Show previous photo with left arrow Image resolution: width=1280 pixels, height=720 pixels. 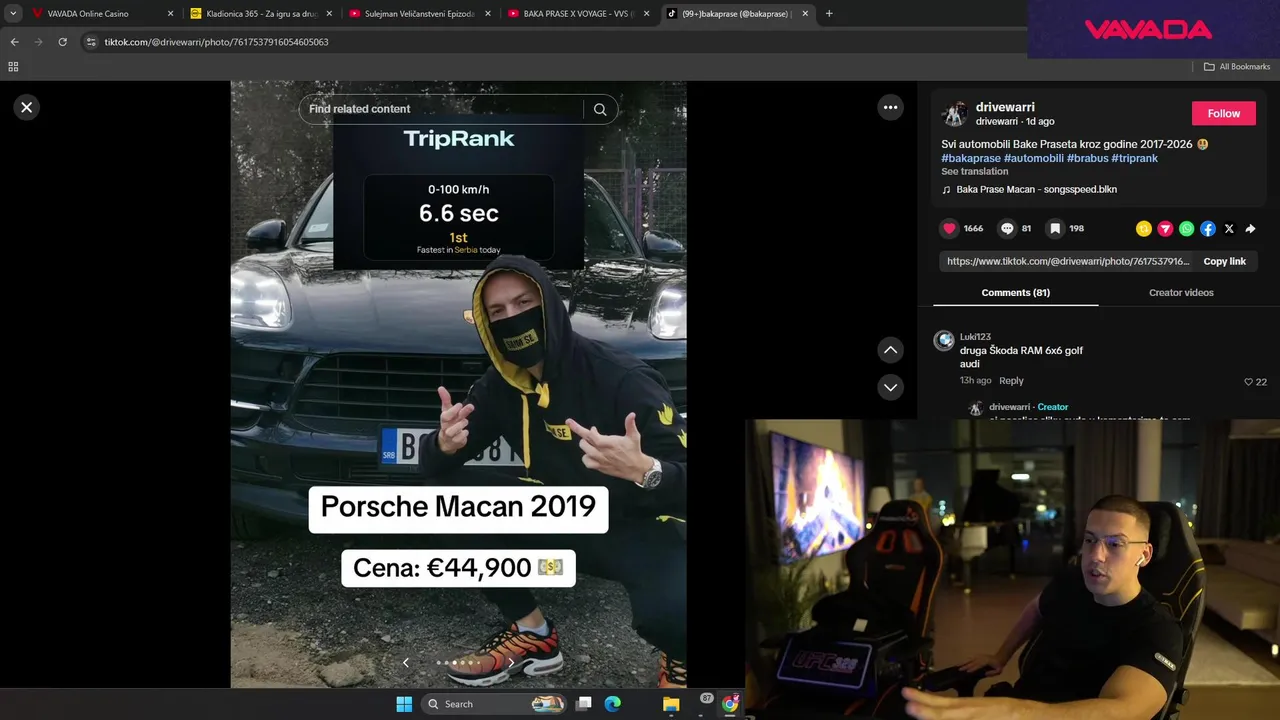(x=405, y=662)
